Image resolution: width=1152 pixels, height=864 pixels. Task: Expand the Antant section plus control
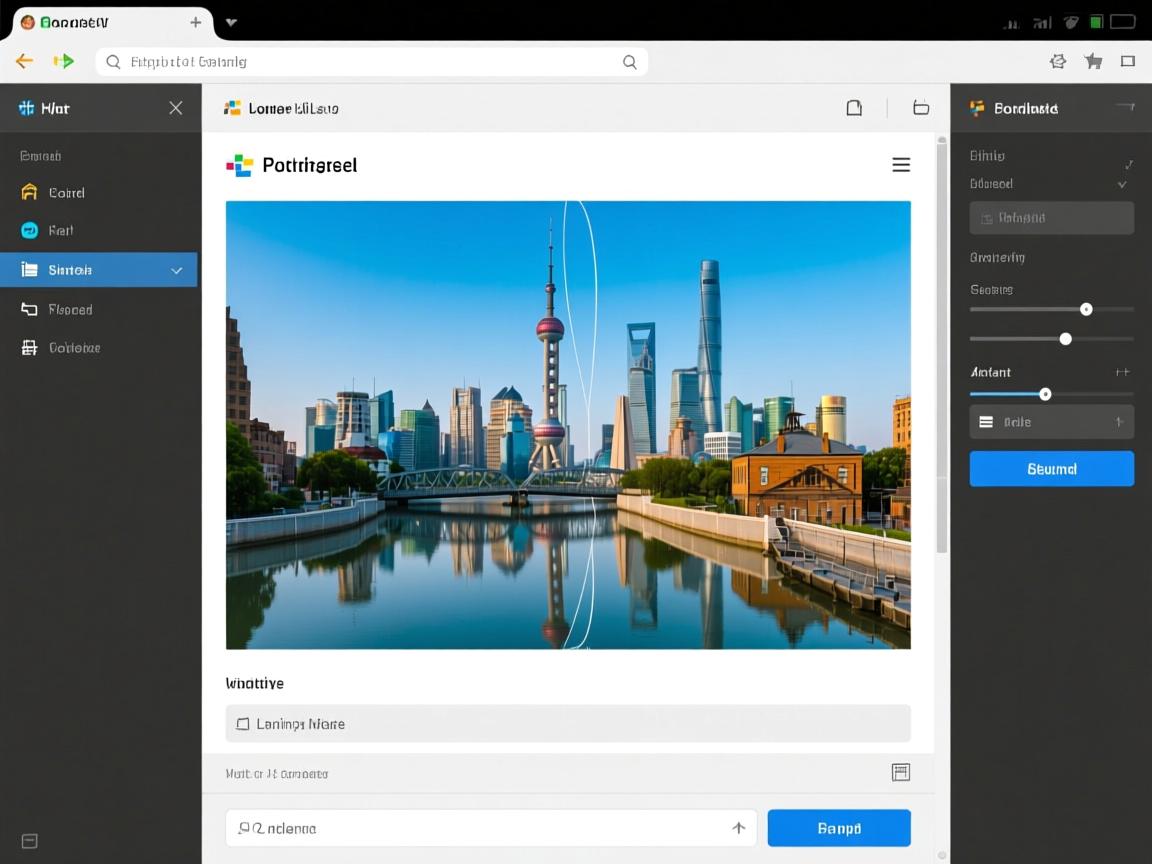pos(1122,372)
